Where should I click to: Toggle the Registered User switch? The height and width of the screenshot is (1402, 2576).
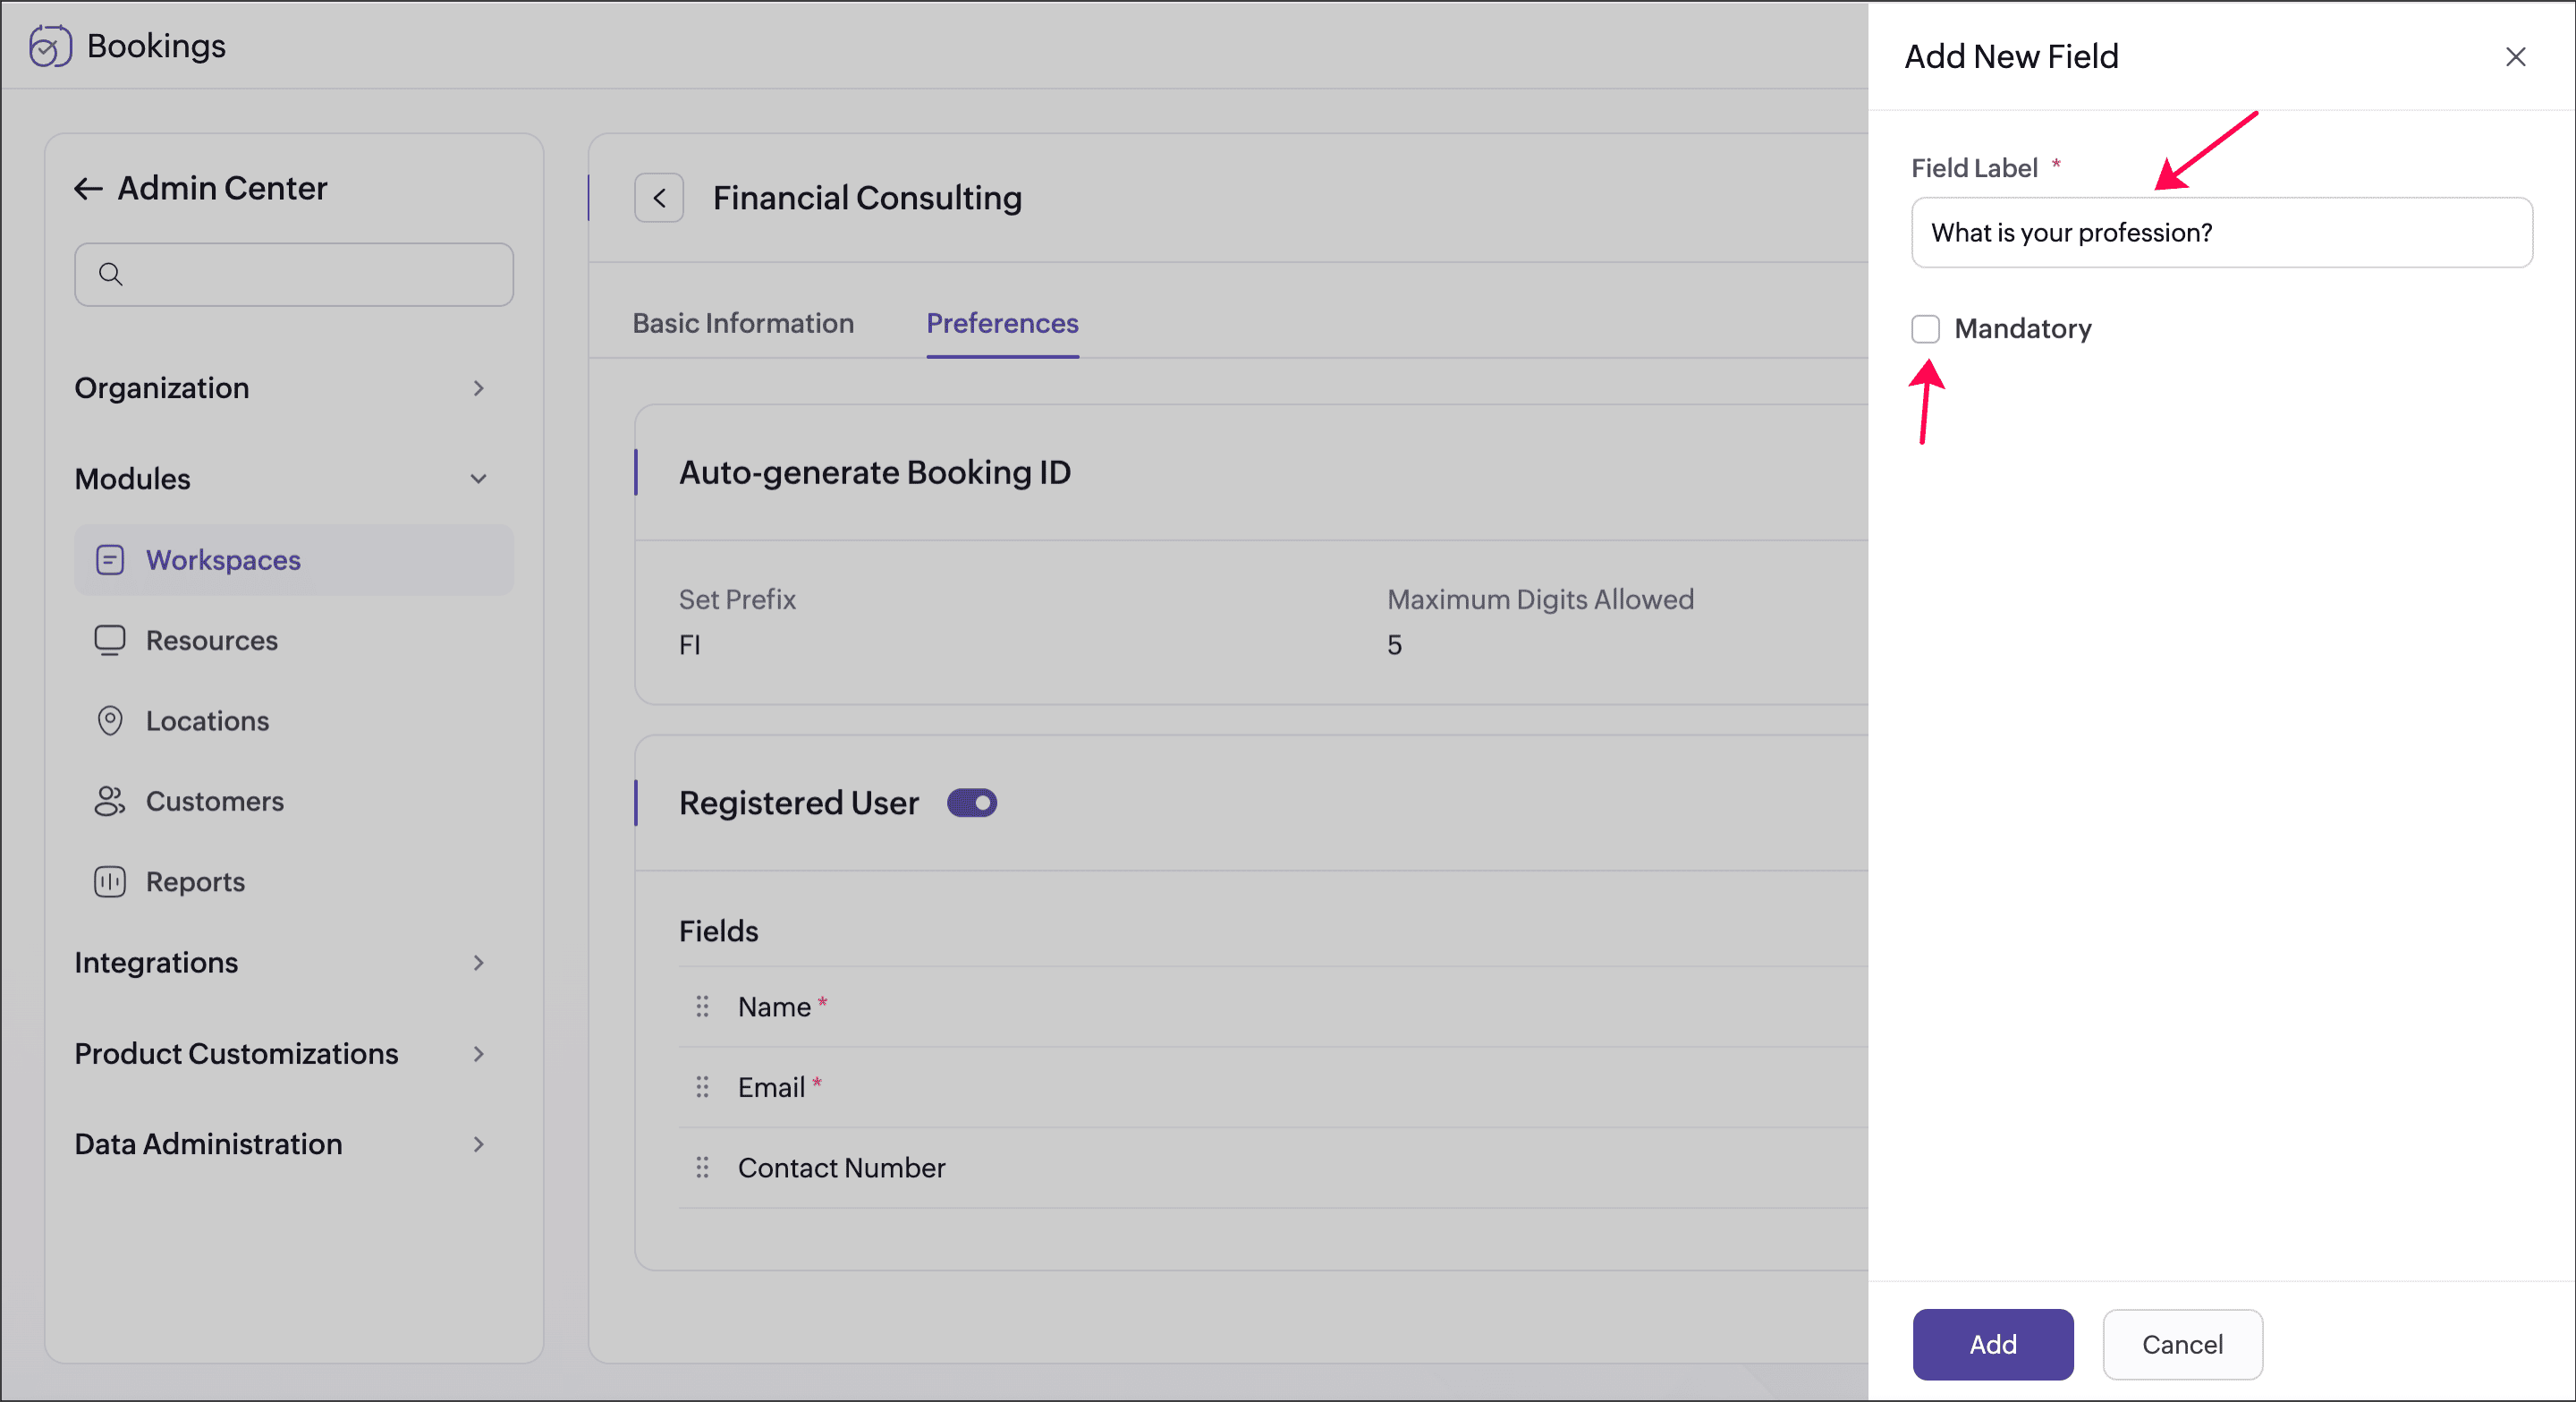(x=972, y=803)
